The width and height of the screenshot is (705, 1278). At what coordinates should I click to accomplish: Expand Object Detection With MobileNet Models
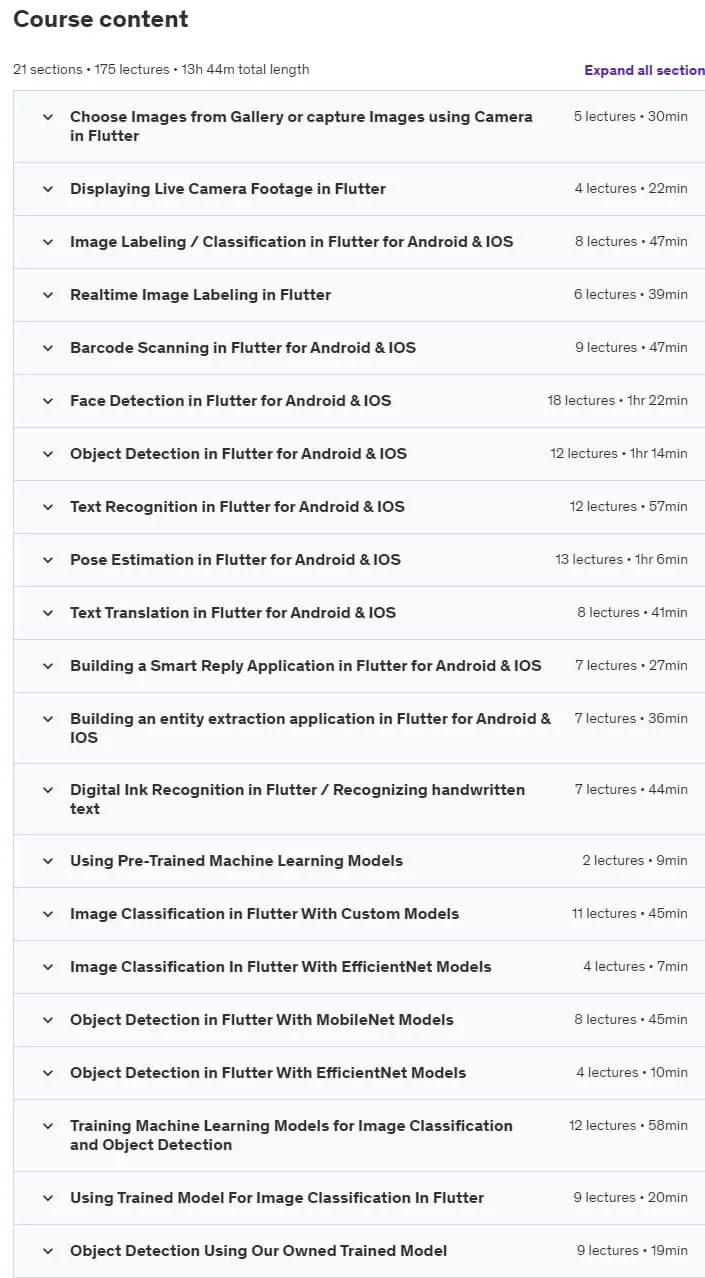(x=359, y=1020)
